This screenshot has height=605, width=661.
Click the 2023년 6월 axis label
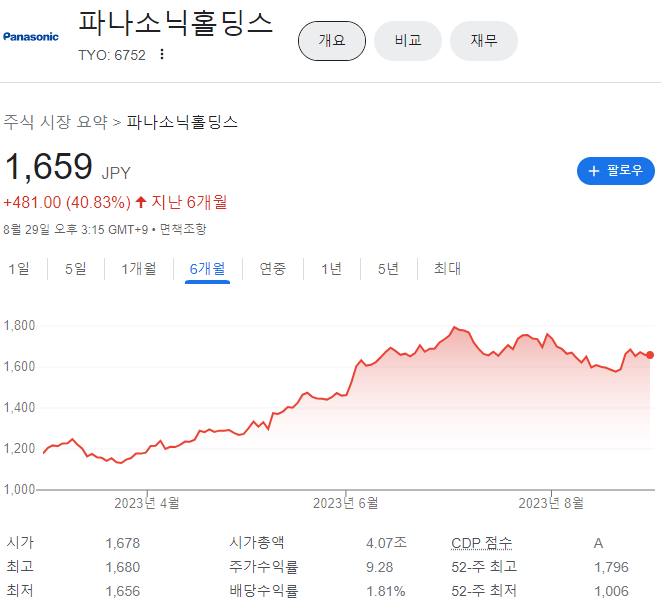[x=345, y=503]
